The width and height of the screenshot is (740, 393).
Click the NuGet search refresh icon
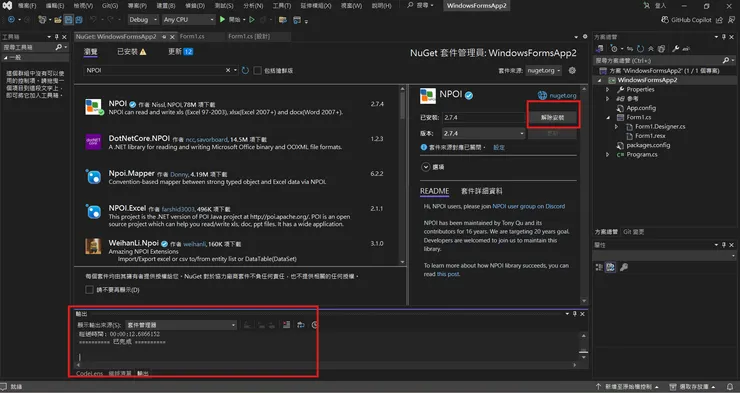click(245, 70)
